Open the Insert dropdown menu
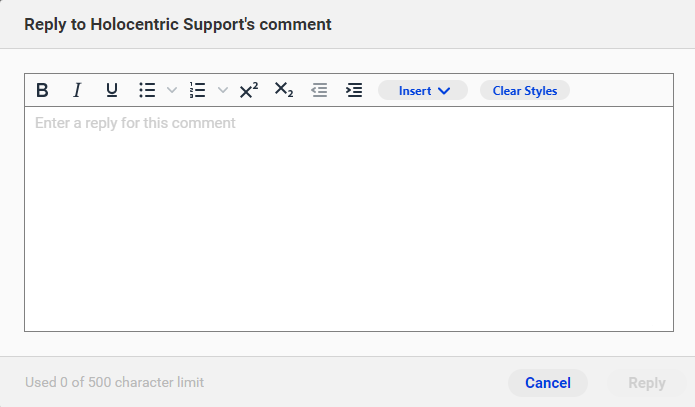The height and width of the screenshot is (407, 695). tap(423, 90)
